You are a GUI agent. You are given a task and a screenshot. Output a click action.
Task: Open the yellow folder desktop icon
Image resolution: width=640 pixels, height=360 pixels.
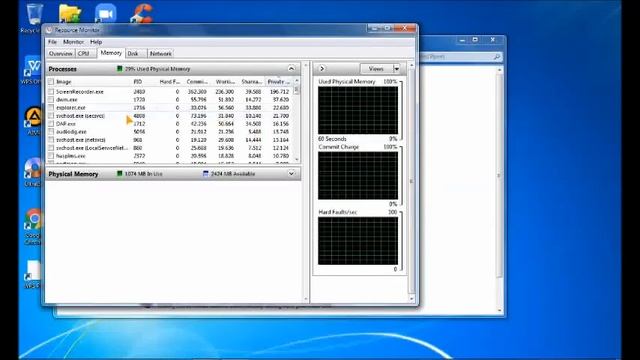pyautogui.click(x=70, y=13)
